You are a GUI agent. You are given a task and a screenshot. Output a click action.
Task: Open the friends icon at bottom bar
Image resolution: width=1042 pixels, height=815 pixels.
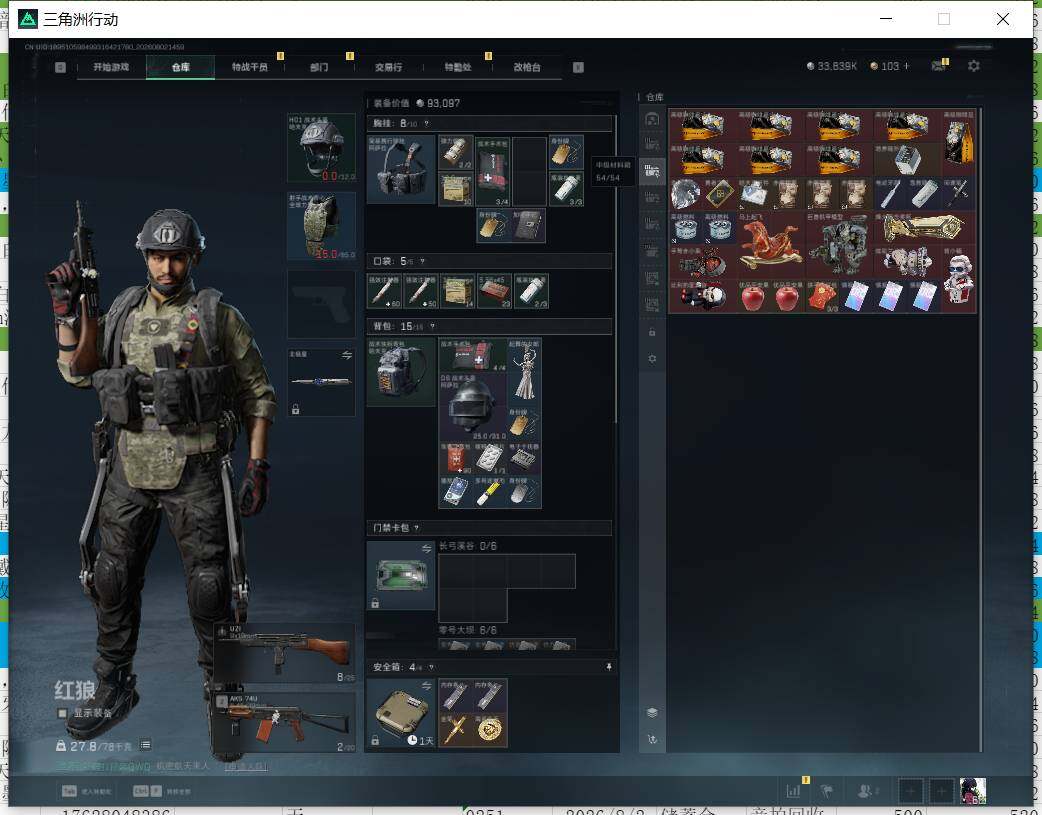(867, 791)
